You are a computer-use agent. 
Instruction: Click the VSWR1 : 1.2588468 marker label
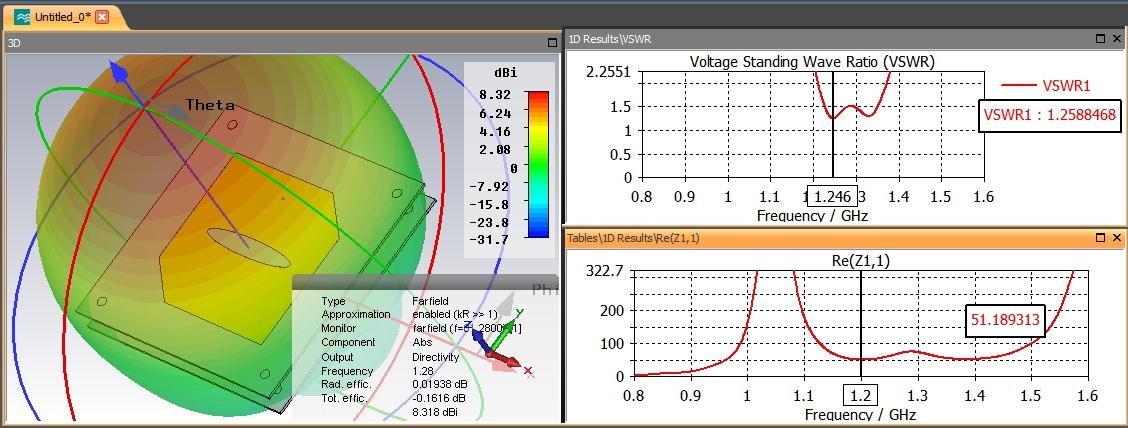[1050, 115]
